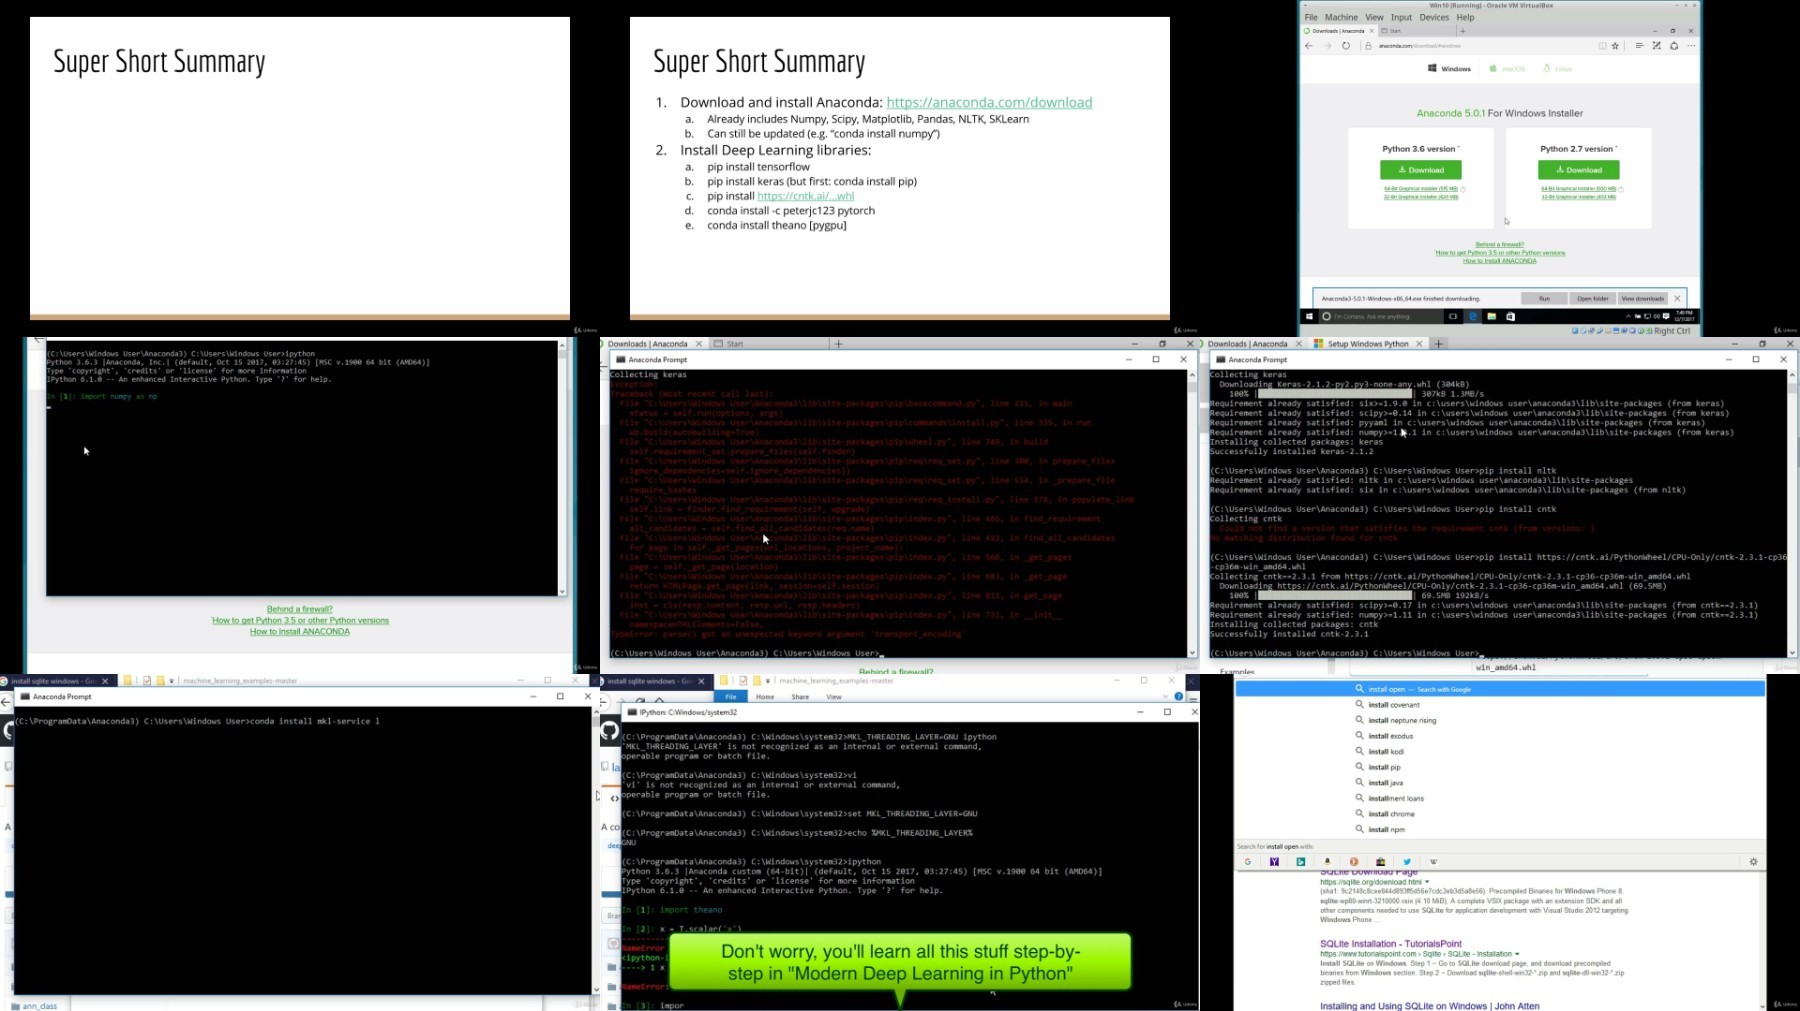The width and height of the screenshot is (1800, 1011).
Task: Click the Cortana icon on the Windows taskbar
Action: 1327,316
